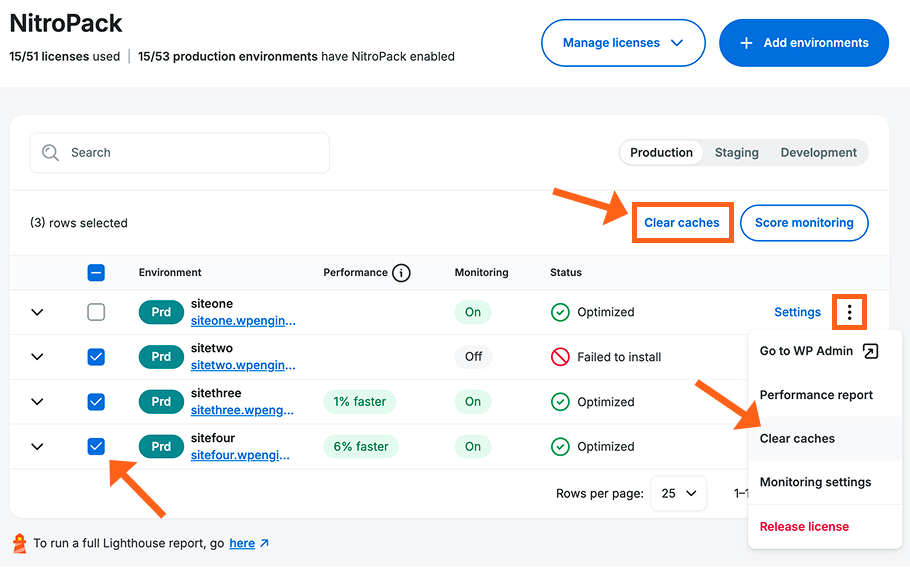Switch to the Development tab

(x=818, y=153)
